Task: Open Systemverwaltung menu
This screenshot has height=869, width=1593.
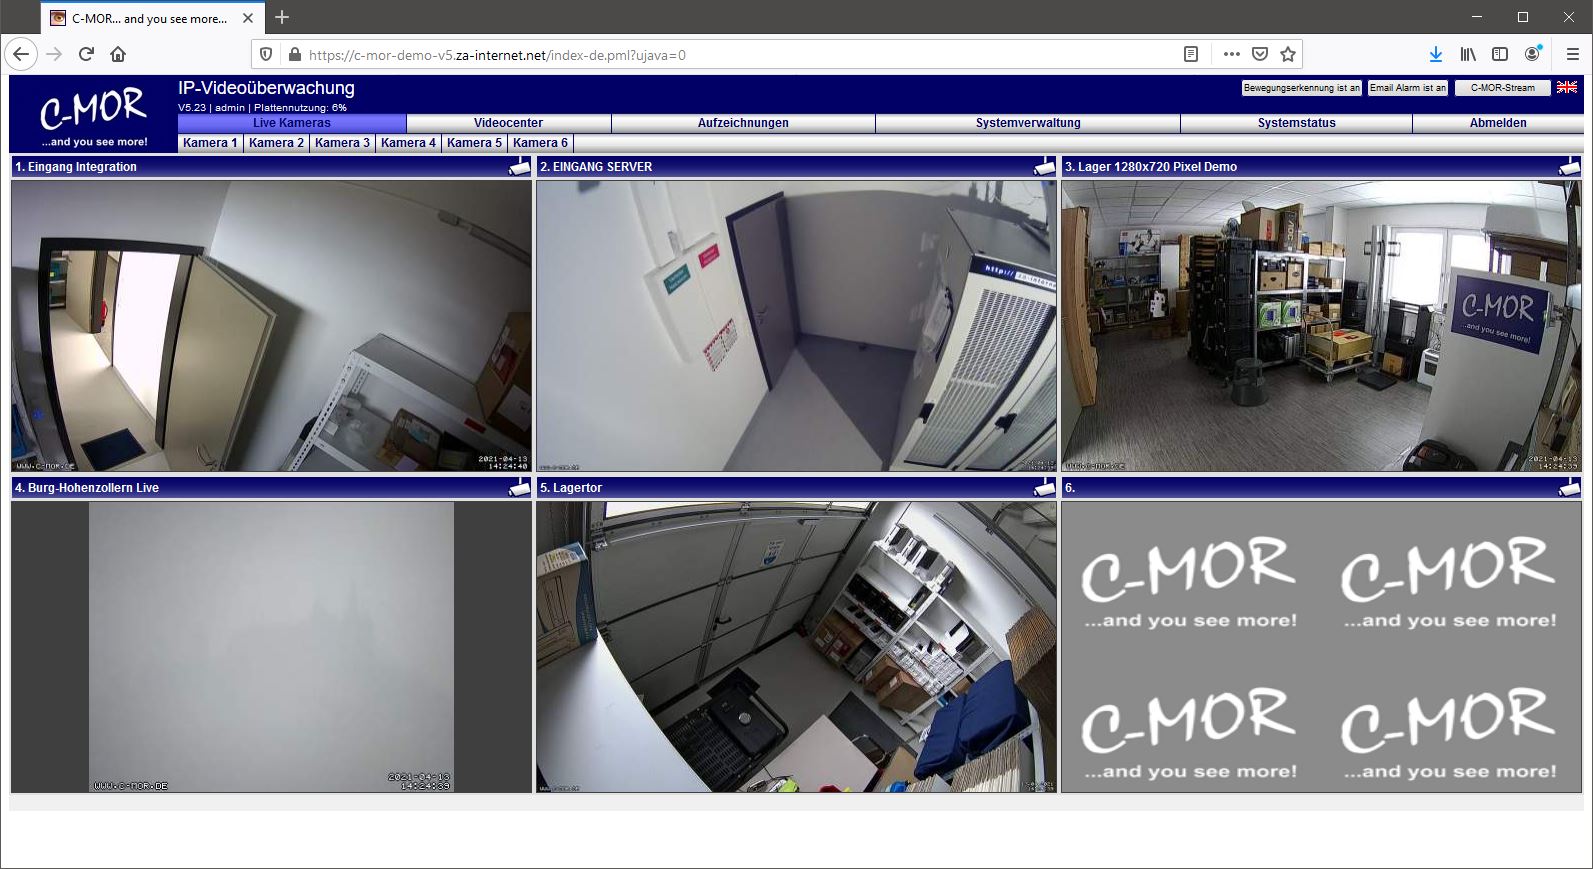Action: pyautogui.click(x=1028, y=123)
